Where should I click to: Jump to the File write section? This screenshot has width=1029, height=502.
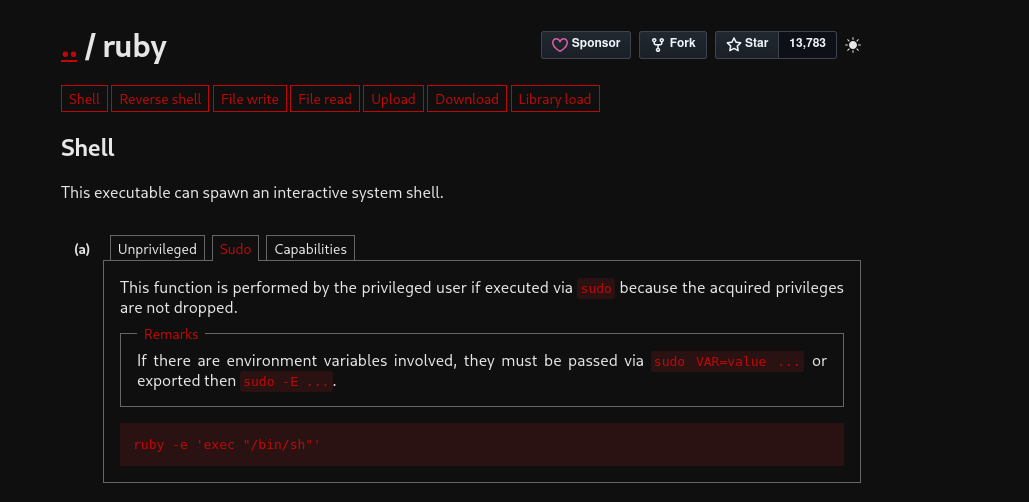pyautogui.click(x=250, y=99)
